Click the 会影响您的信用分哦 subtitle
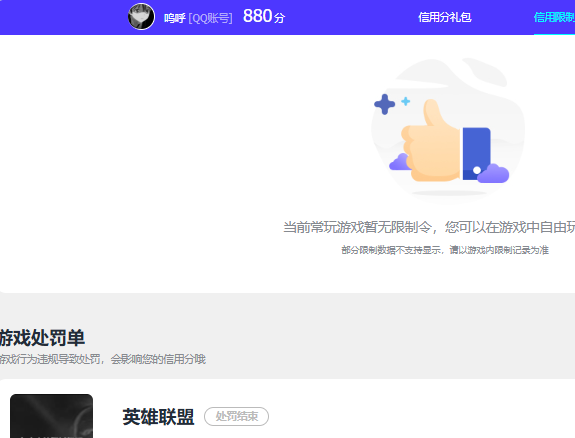Viewport: 575px width, 438px height. tap(158, 359)
